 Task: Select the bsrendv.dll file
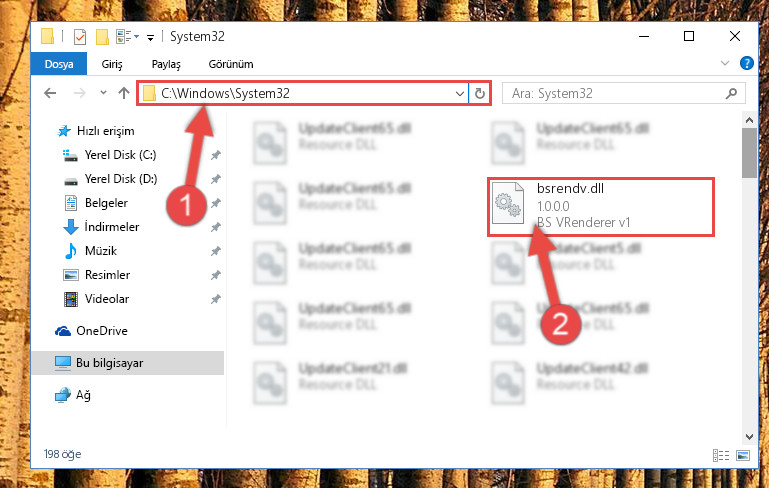[x=600, y=207]
